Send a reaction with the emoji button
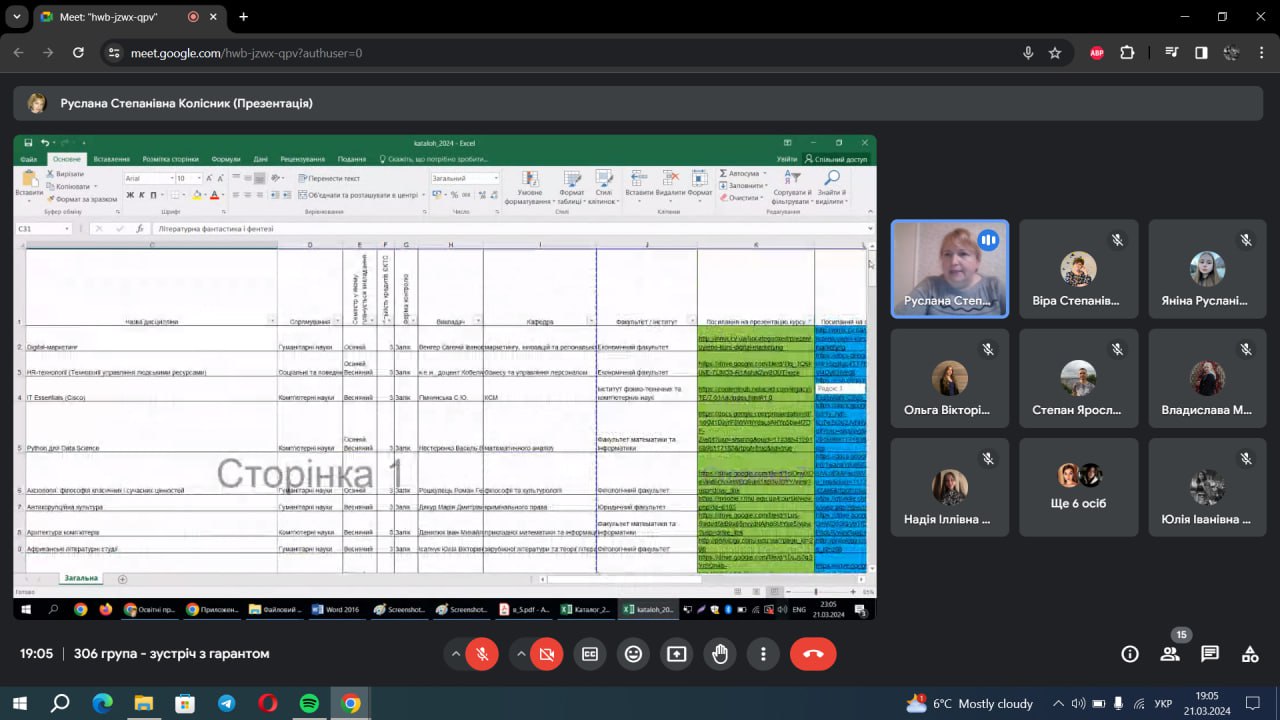 coord(633,654)
